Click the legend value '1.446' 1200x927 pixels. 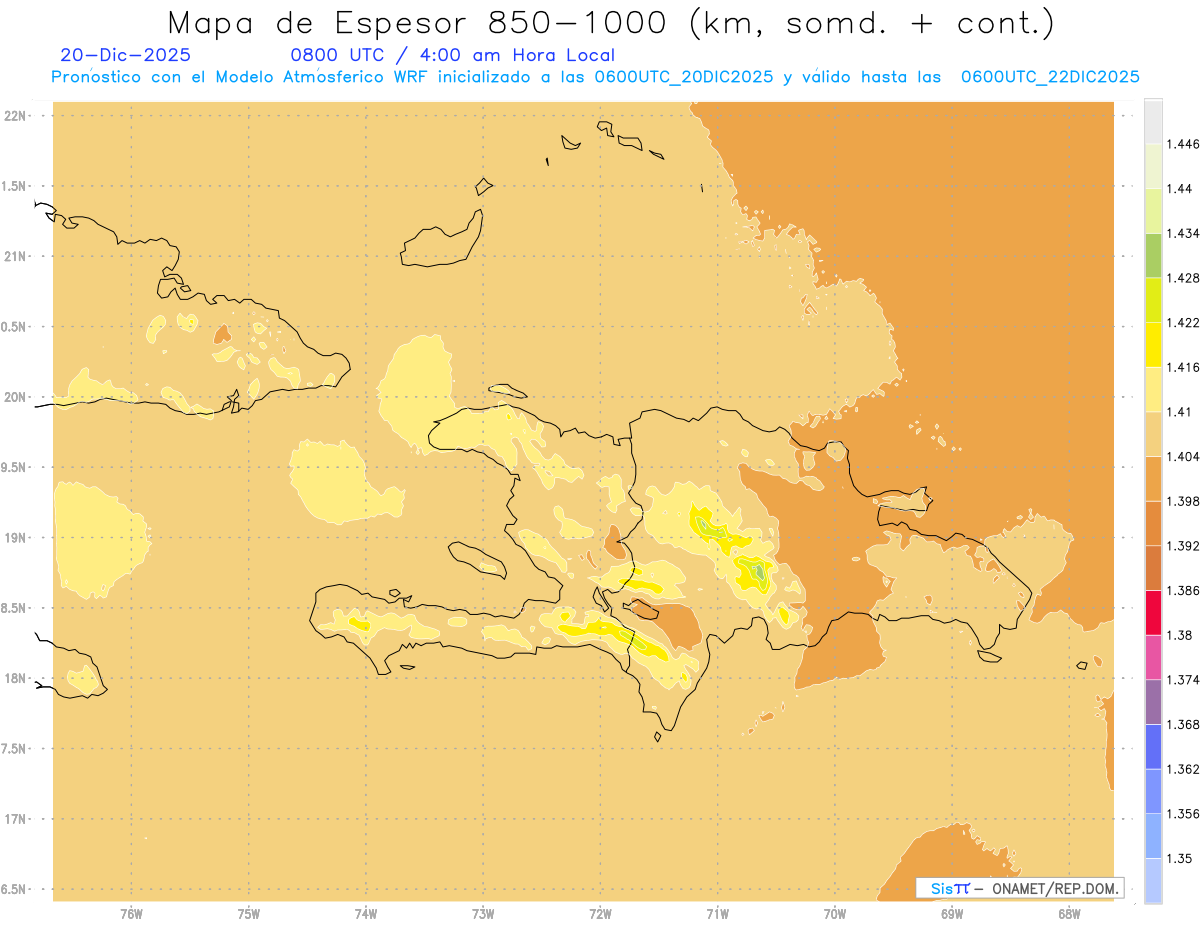pos(1183,144)
